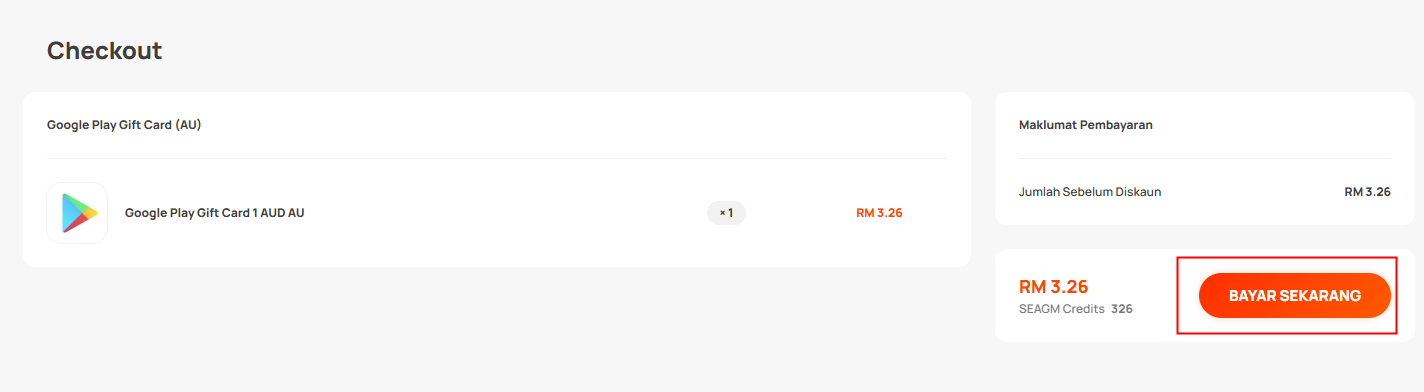Click the subtotal RM 3.26 amount

point(1367,191)
